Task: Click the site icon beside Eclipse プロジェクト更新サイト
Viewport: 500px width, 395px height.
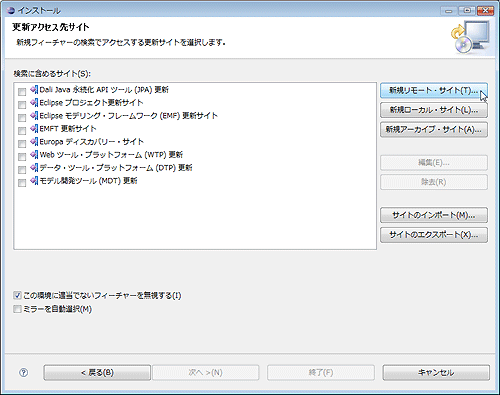Action: (34, 103)
